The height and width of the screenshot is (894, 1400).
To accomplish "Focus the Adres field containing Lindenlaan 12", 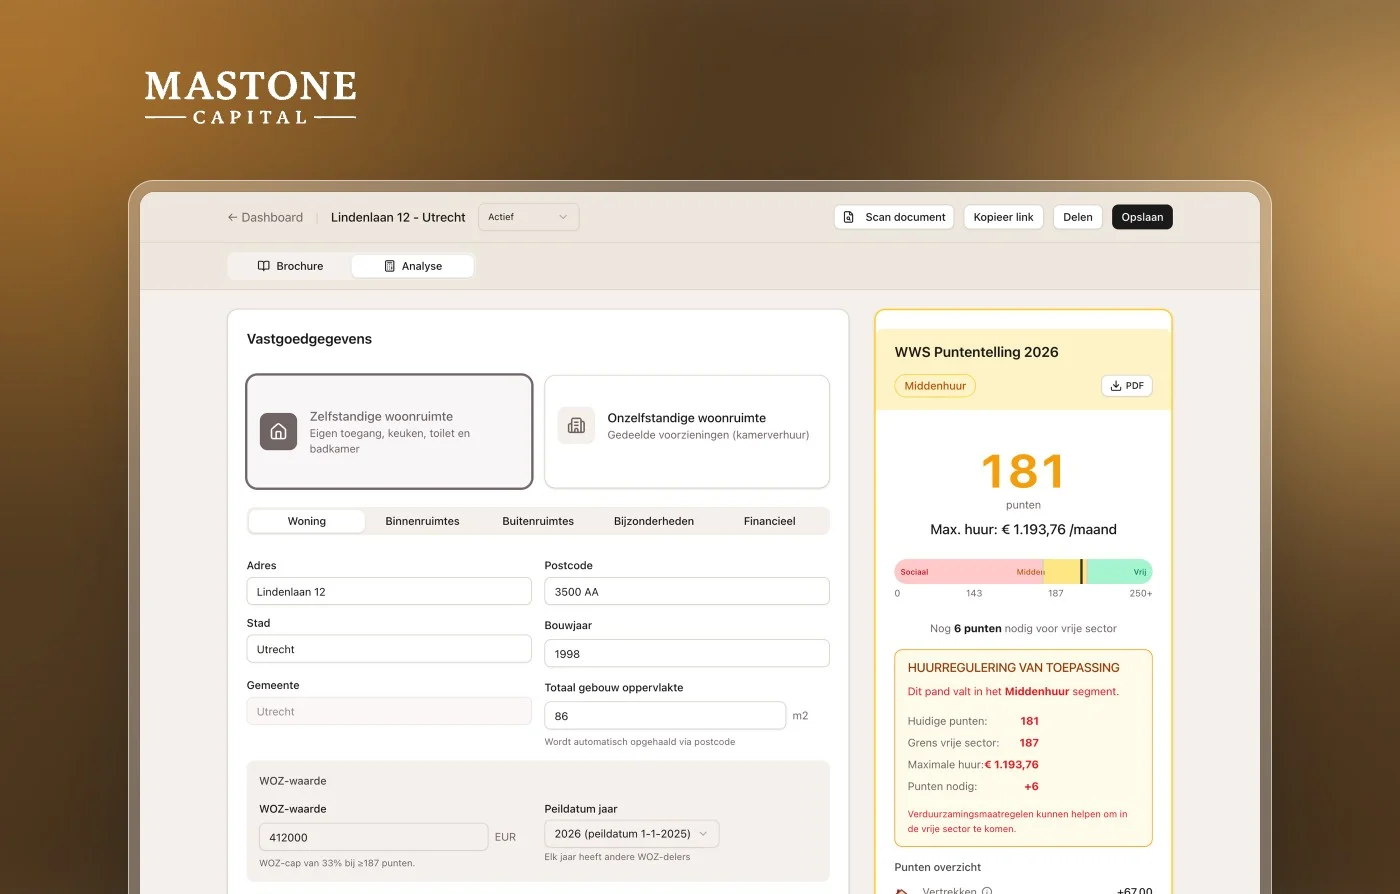I will (x=389, y=592).
